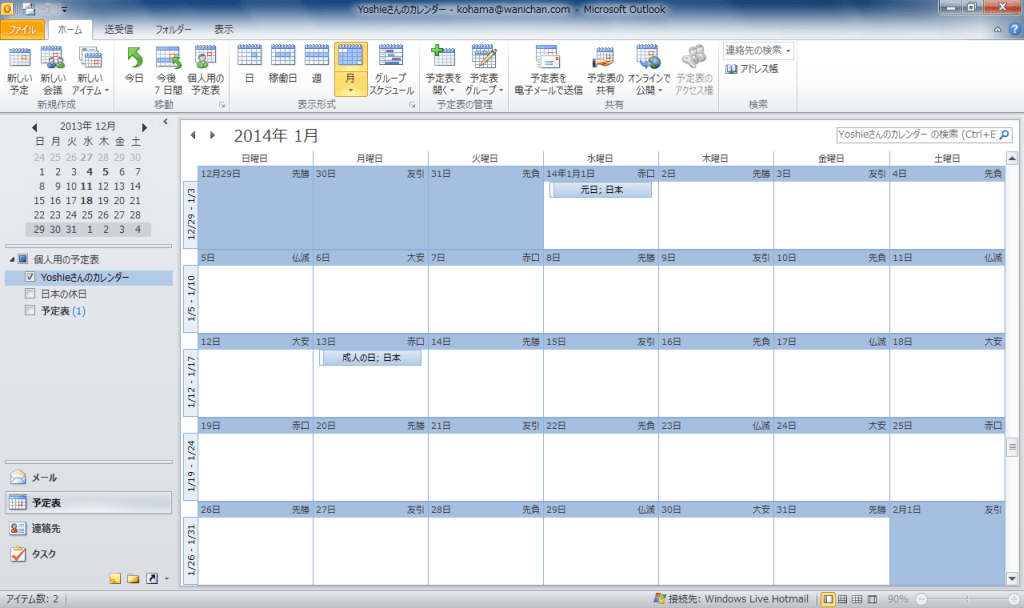Uncheck Yoshieさんのカレンダー checkbox
This screenshot has height=608, width=1024.
point(29,277)
